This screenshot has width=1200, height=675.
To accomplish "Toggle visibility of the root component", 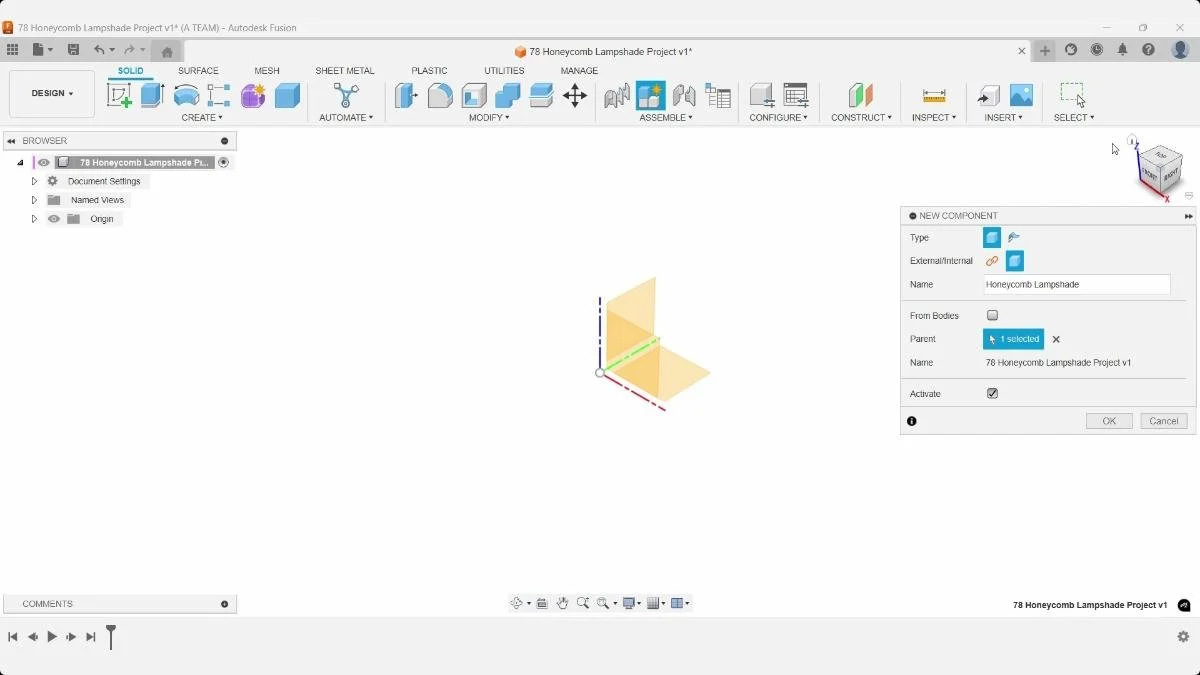I will click(x=43, y=162).
